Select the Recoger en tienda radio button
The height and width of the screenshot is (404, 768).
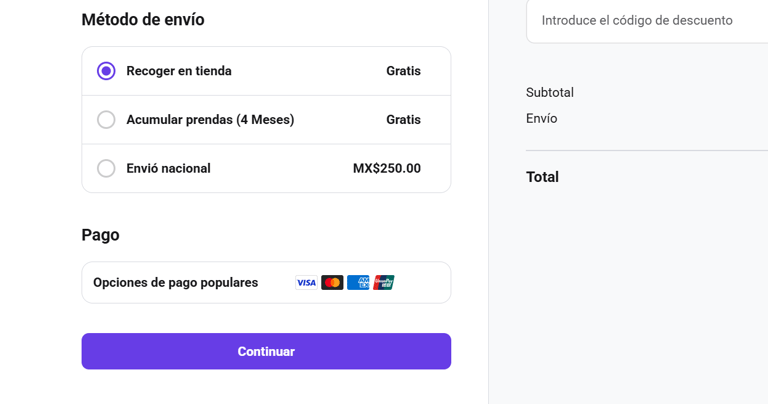point(106,71)
